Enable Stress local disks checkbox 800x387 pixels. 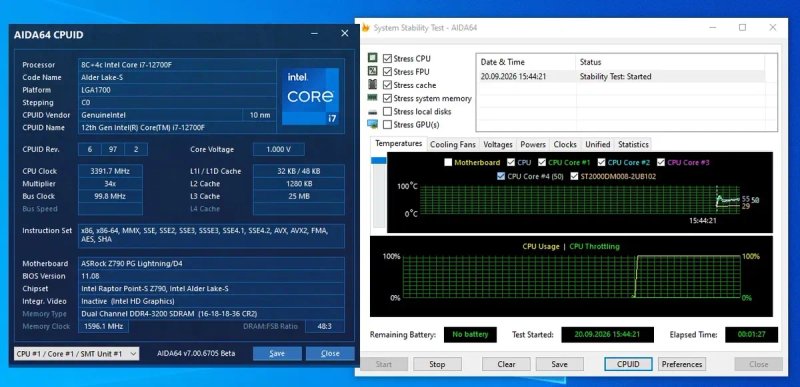point(387,112)
